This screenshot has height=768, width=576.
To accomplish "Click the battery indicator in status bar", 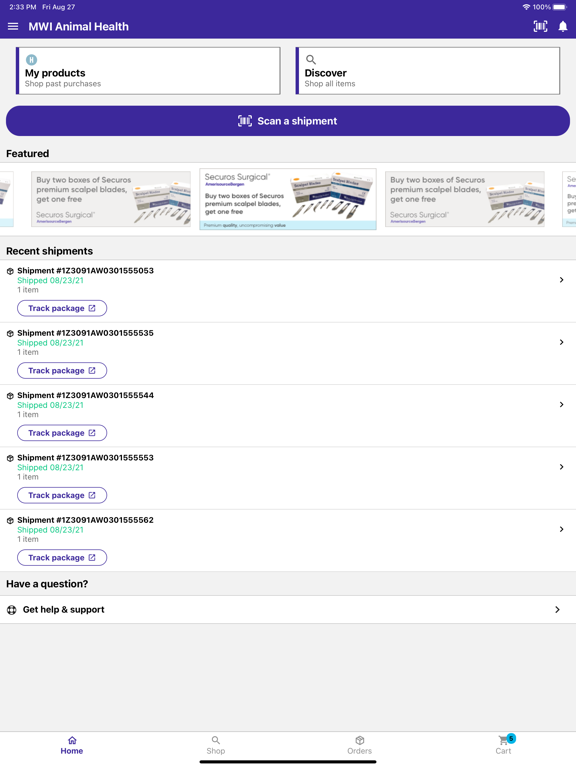I will (x=560, y=7).
